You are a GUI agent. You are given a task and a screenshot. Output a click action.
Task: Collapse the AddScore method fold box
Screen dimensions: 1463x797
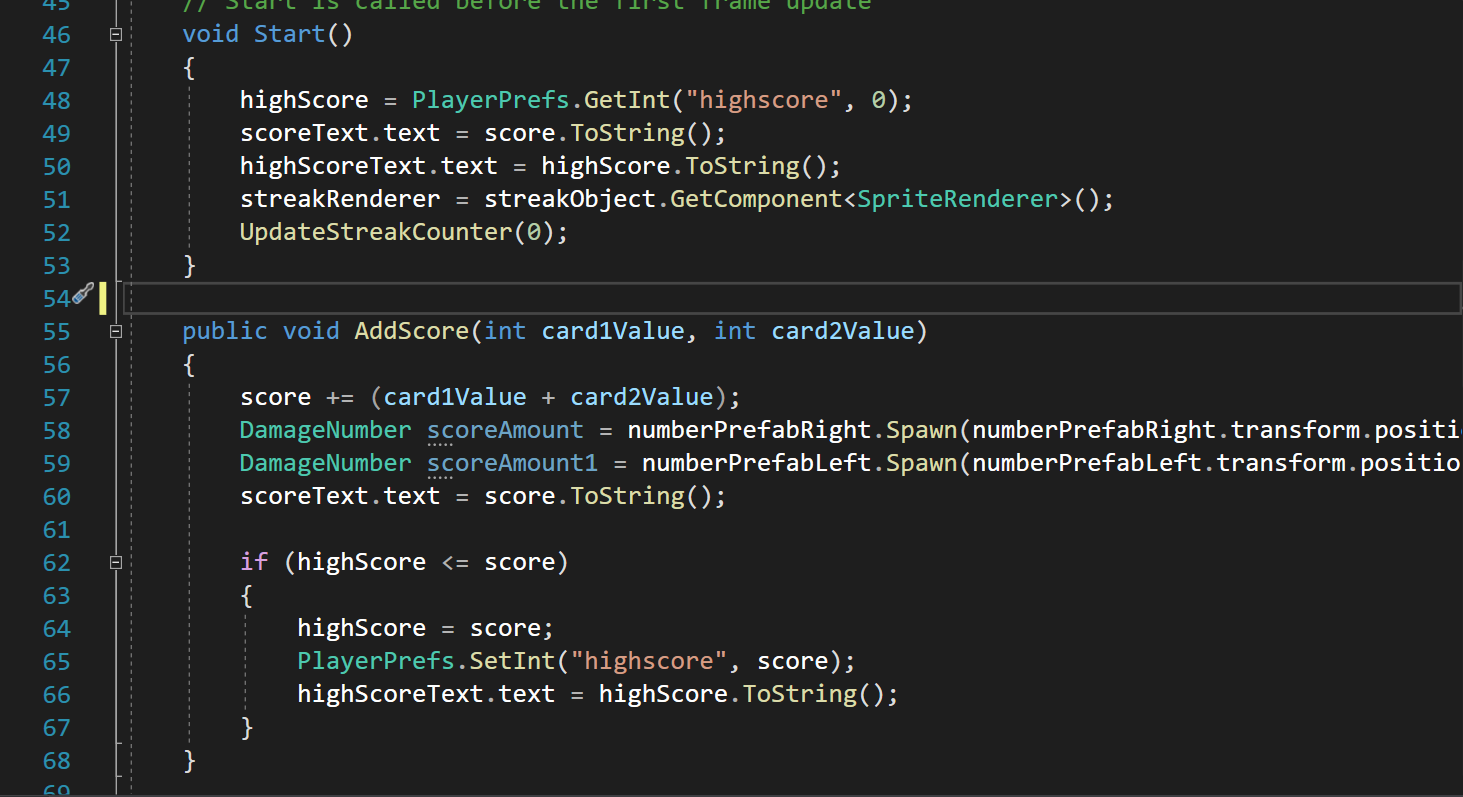pos(115,331)
